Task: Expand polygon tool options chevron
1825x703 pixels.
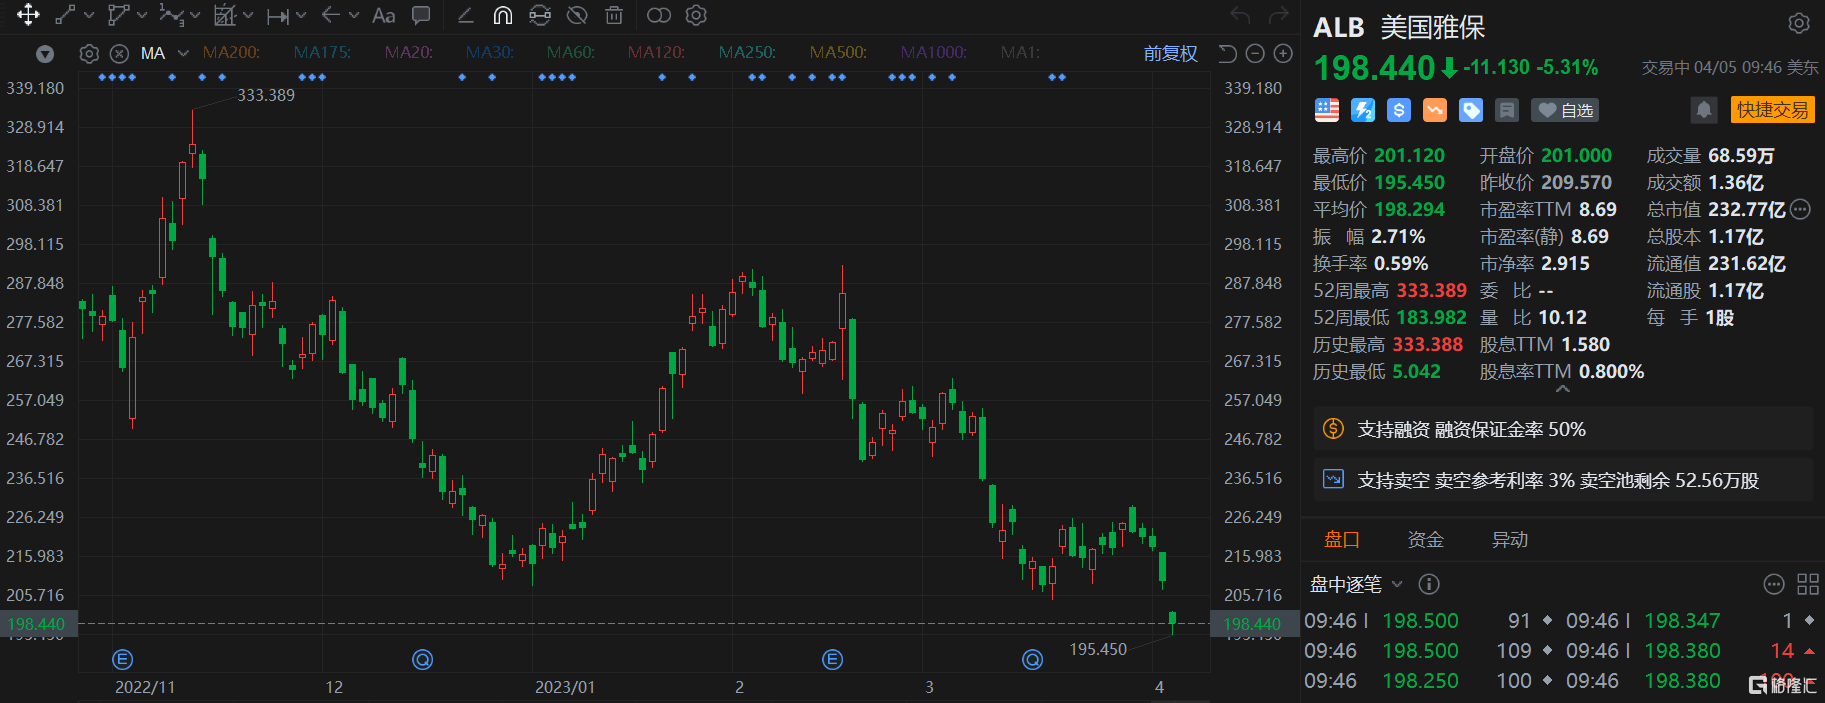Action: tap(142, 16)
